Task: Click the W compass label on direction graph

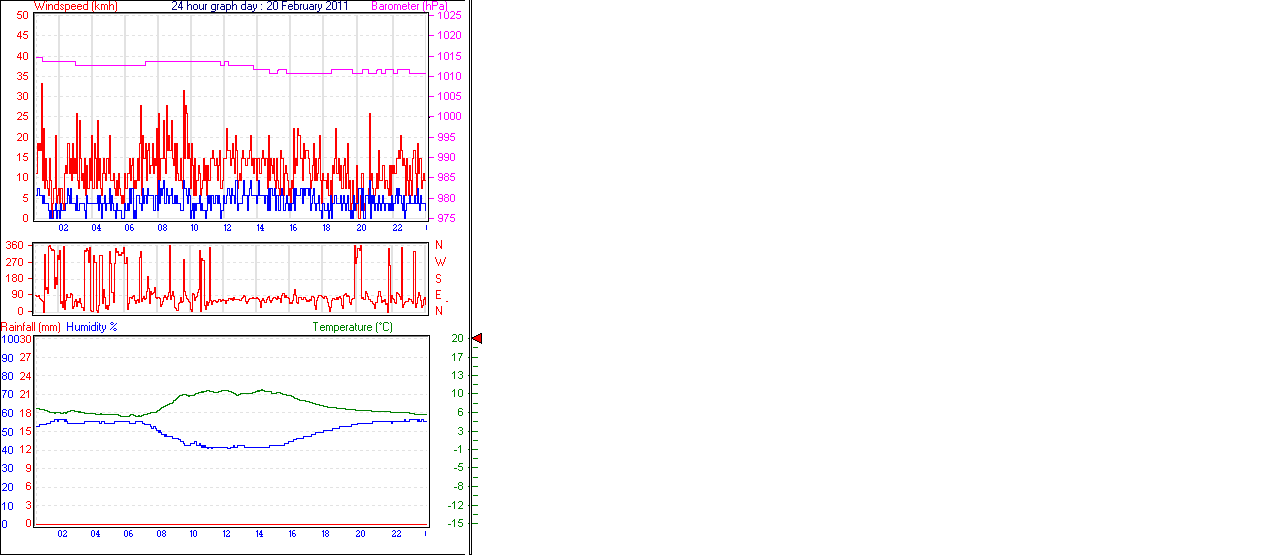Action: tap(438, 262)
